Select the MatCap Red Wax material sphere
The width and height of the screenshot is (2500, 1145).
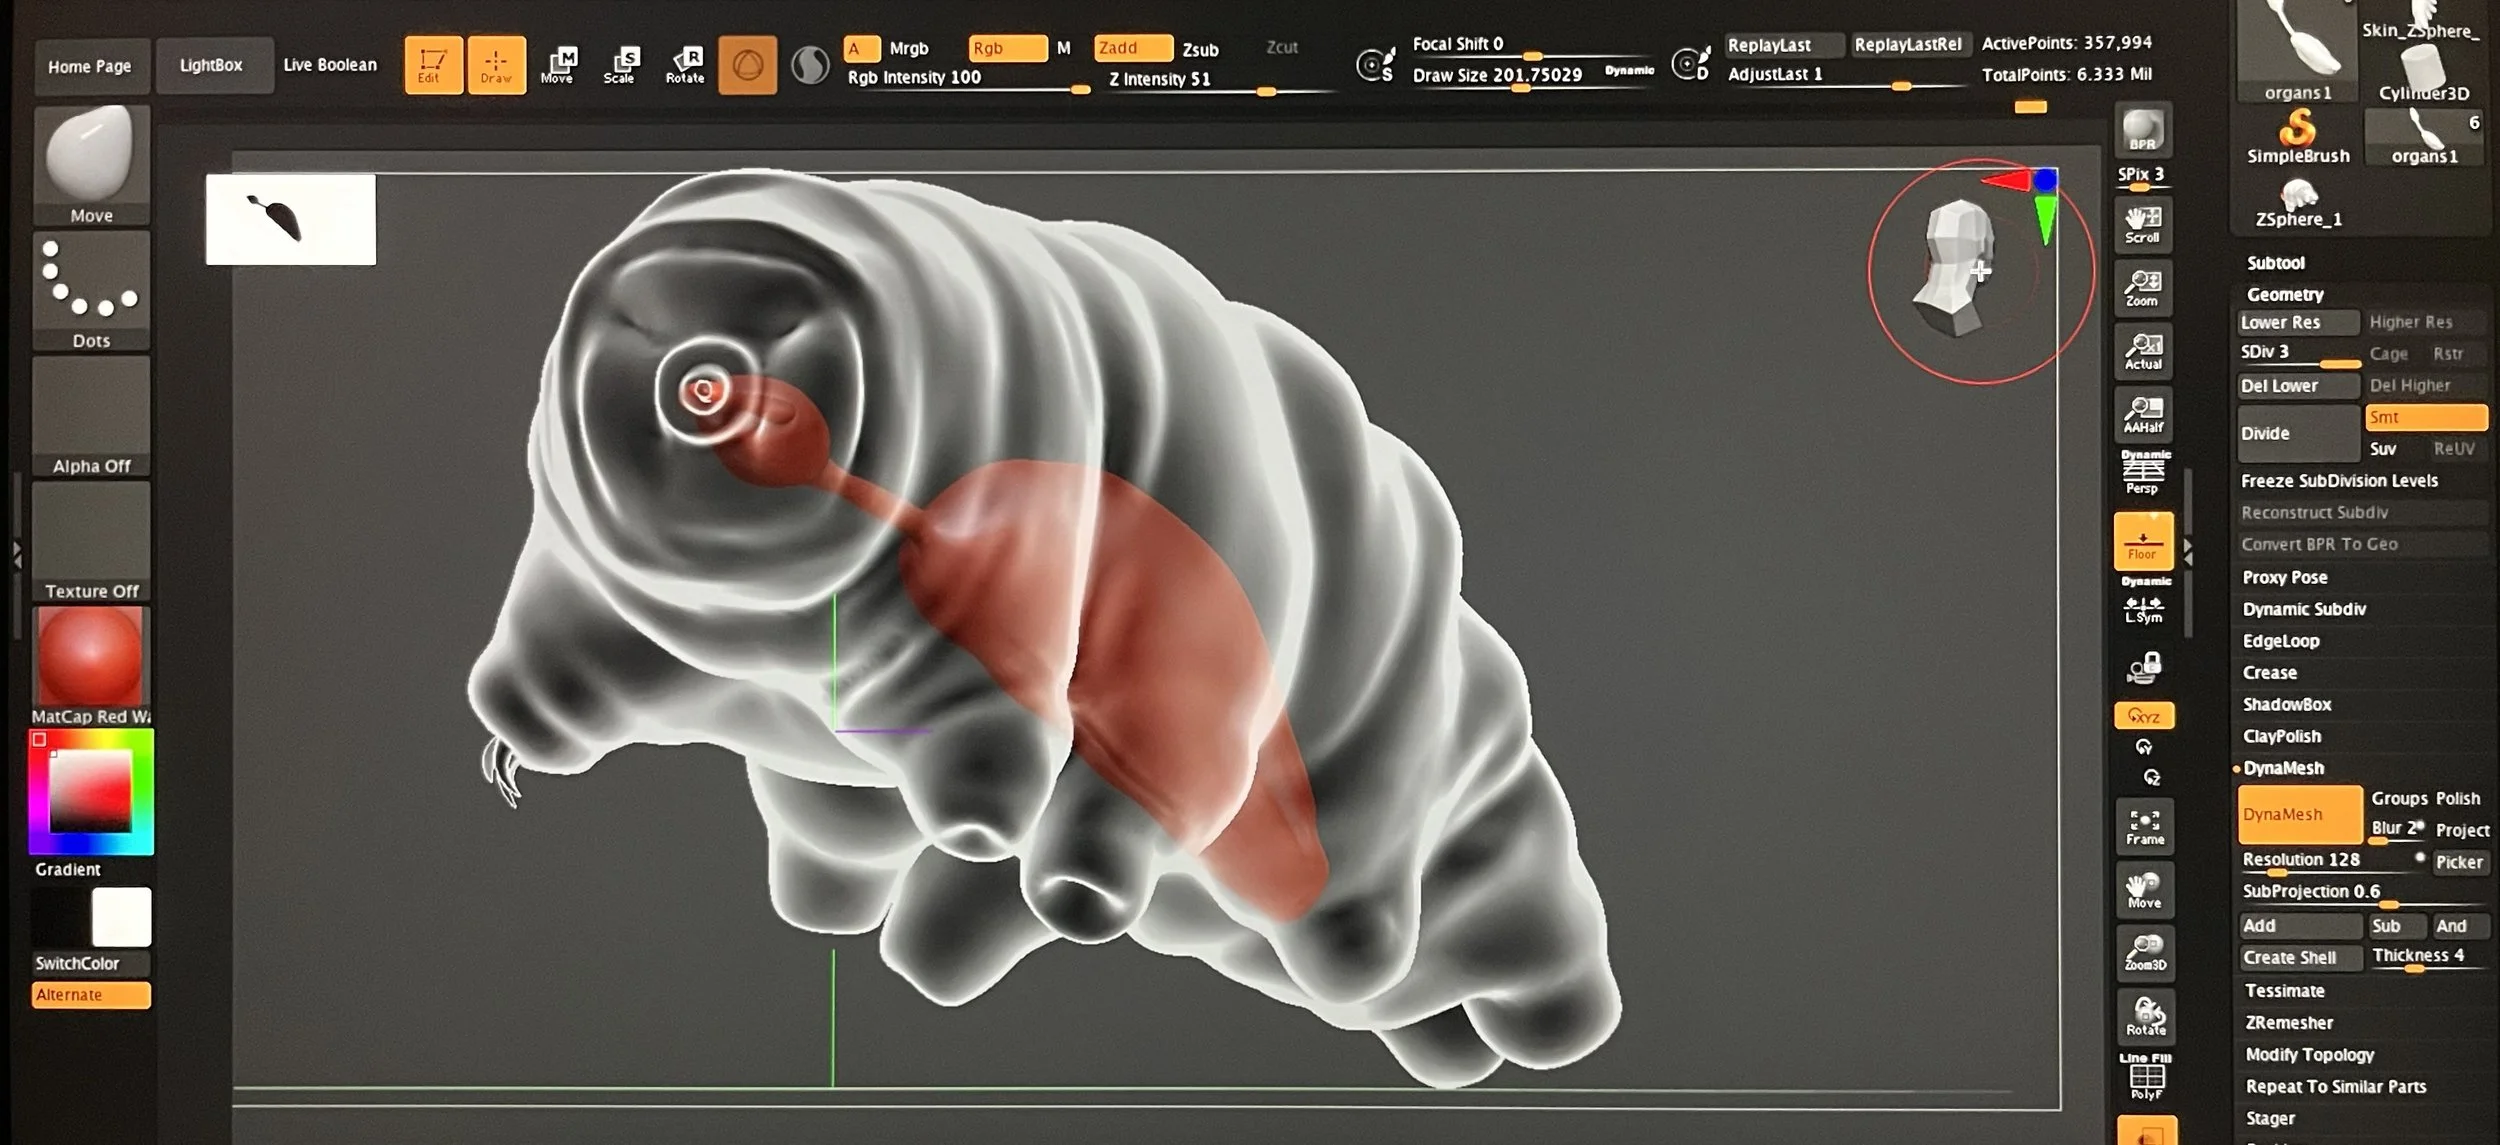click(91, 657)
